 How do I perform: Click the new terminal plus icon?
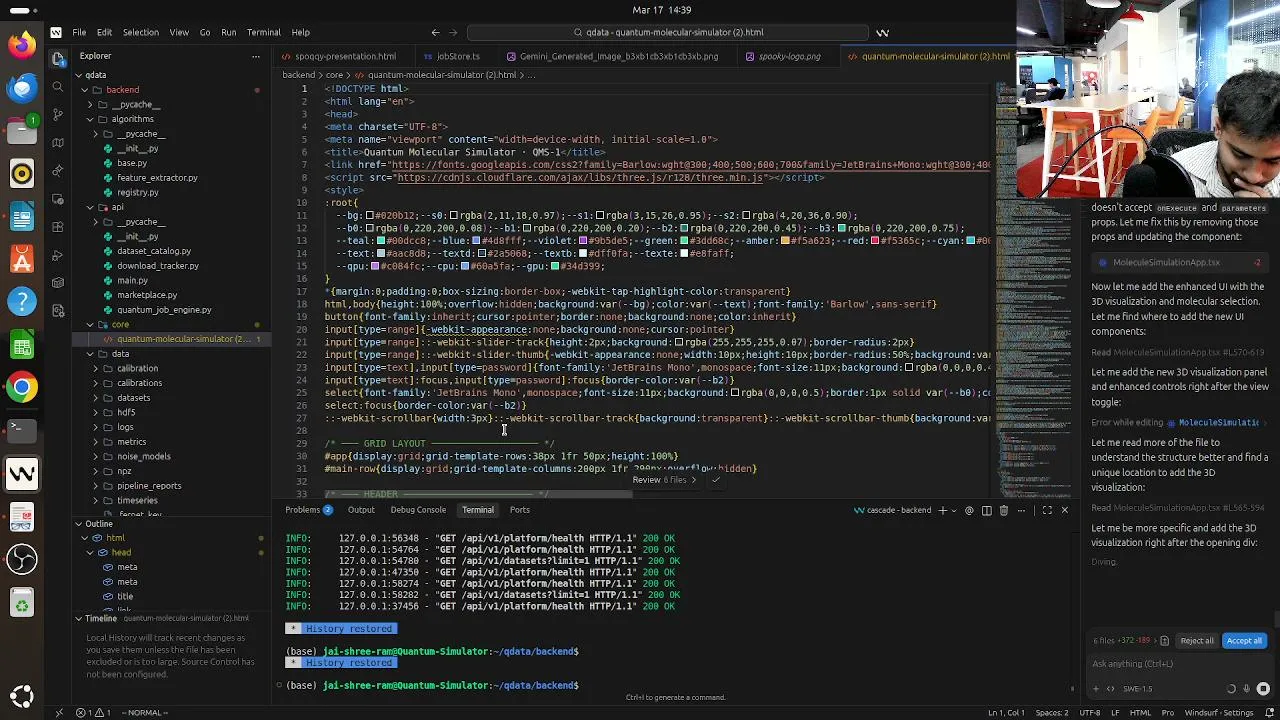pos(942,510)
